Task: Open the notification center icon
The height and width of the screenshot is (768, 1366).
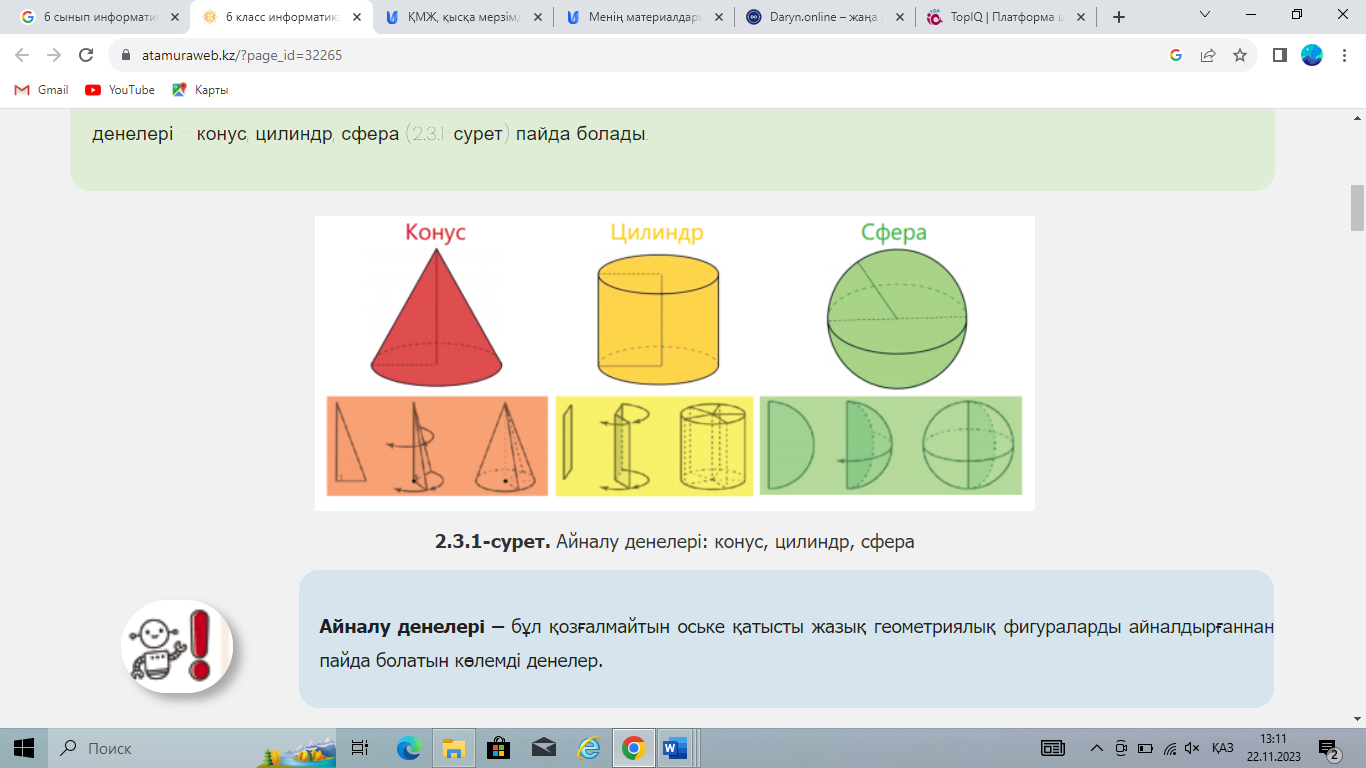Action: tap(1329, 749)
